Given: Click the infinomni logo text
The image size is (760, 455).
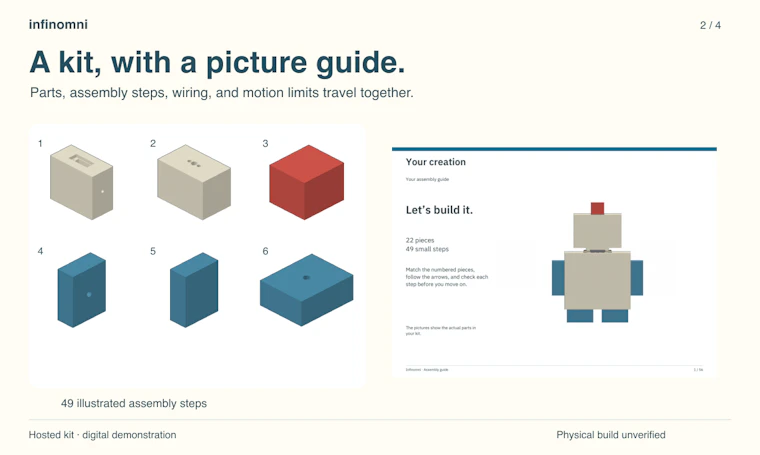Looking at the screenshot, I should click(x=58, y=24).
